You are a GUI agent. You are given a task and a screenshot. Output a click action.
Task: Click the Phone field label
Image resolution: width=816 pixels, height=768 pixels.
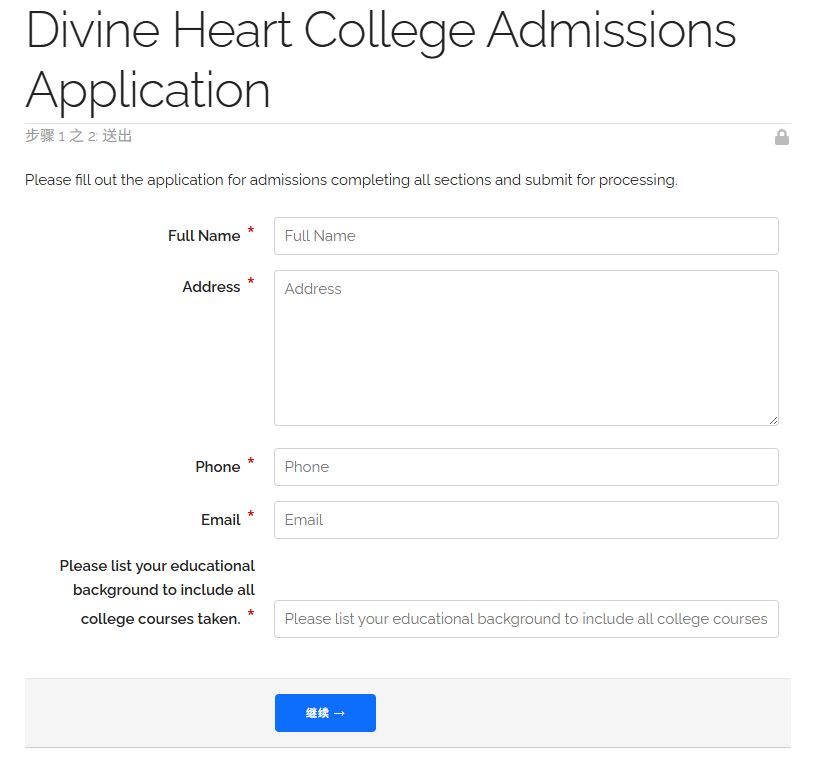219,466
